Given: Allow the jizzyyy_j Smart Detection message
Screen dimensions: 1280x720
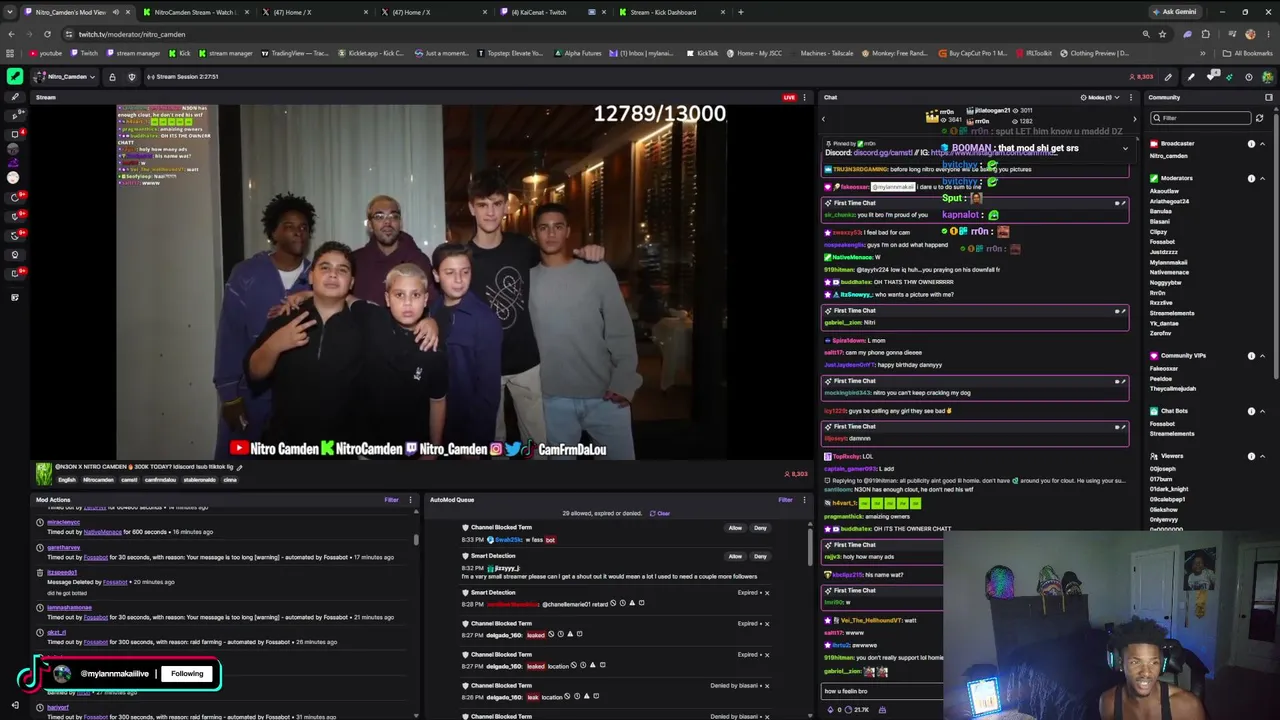Looking at the screenshot, I should 735,556.
